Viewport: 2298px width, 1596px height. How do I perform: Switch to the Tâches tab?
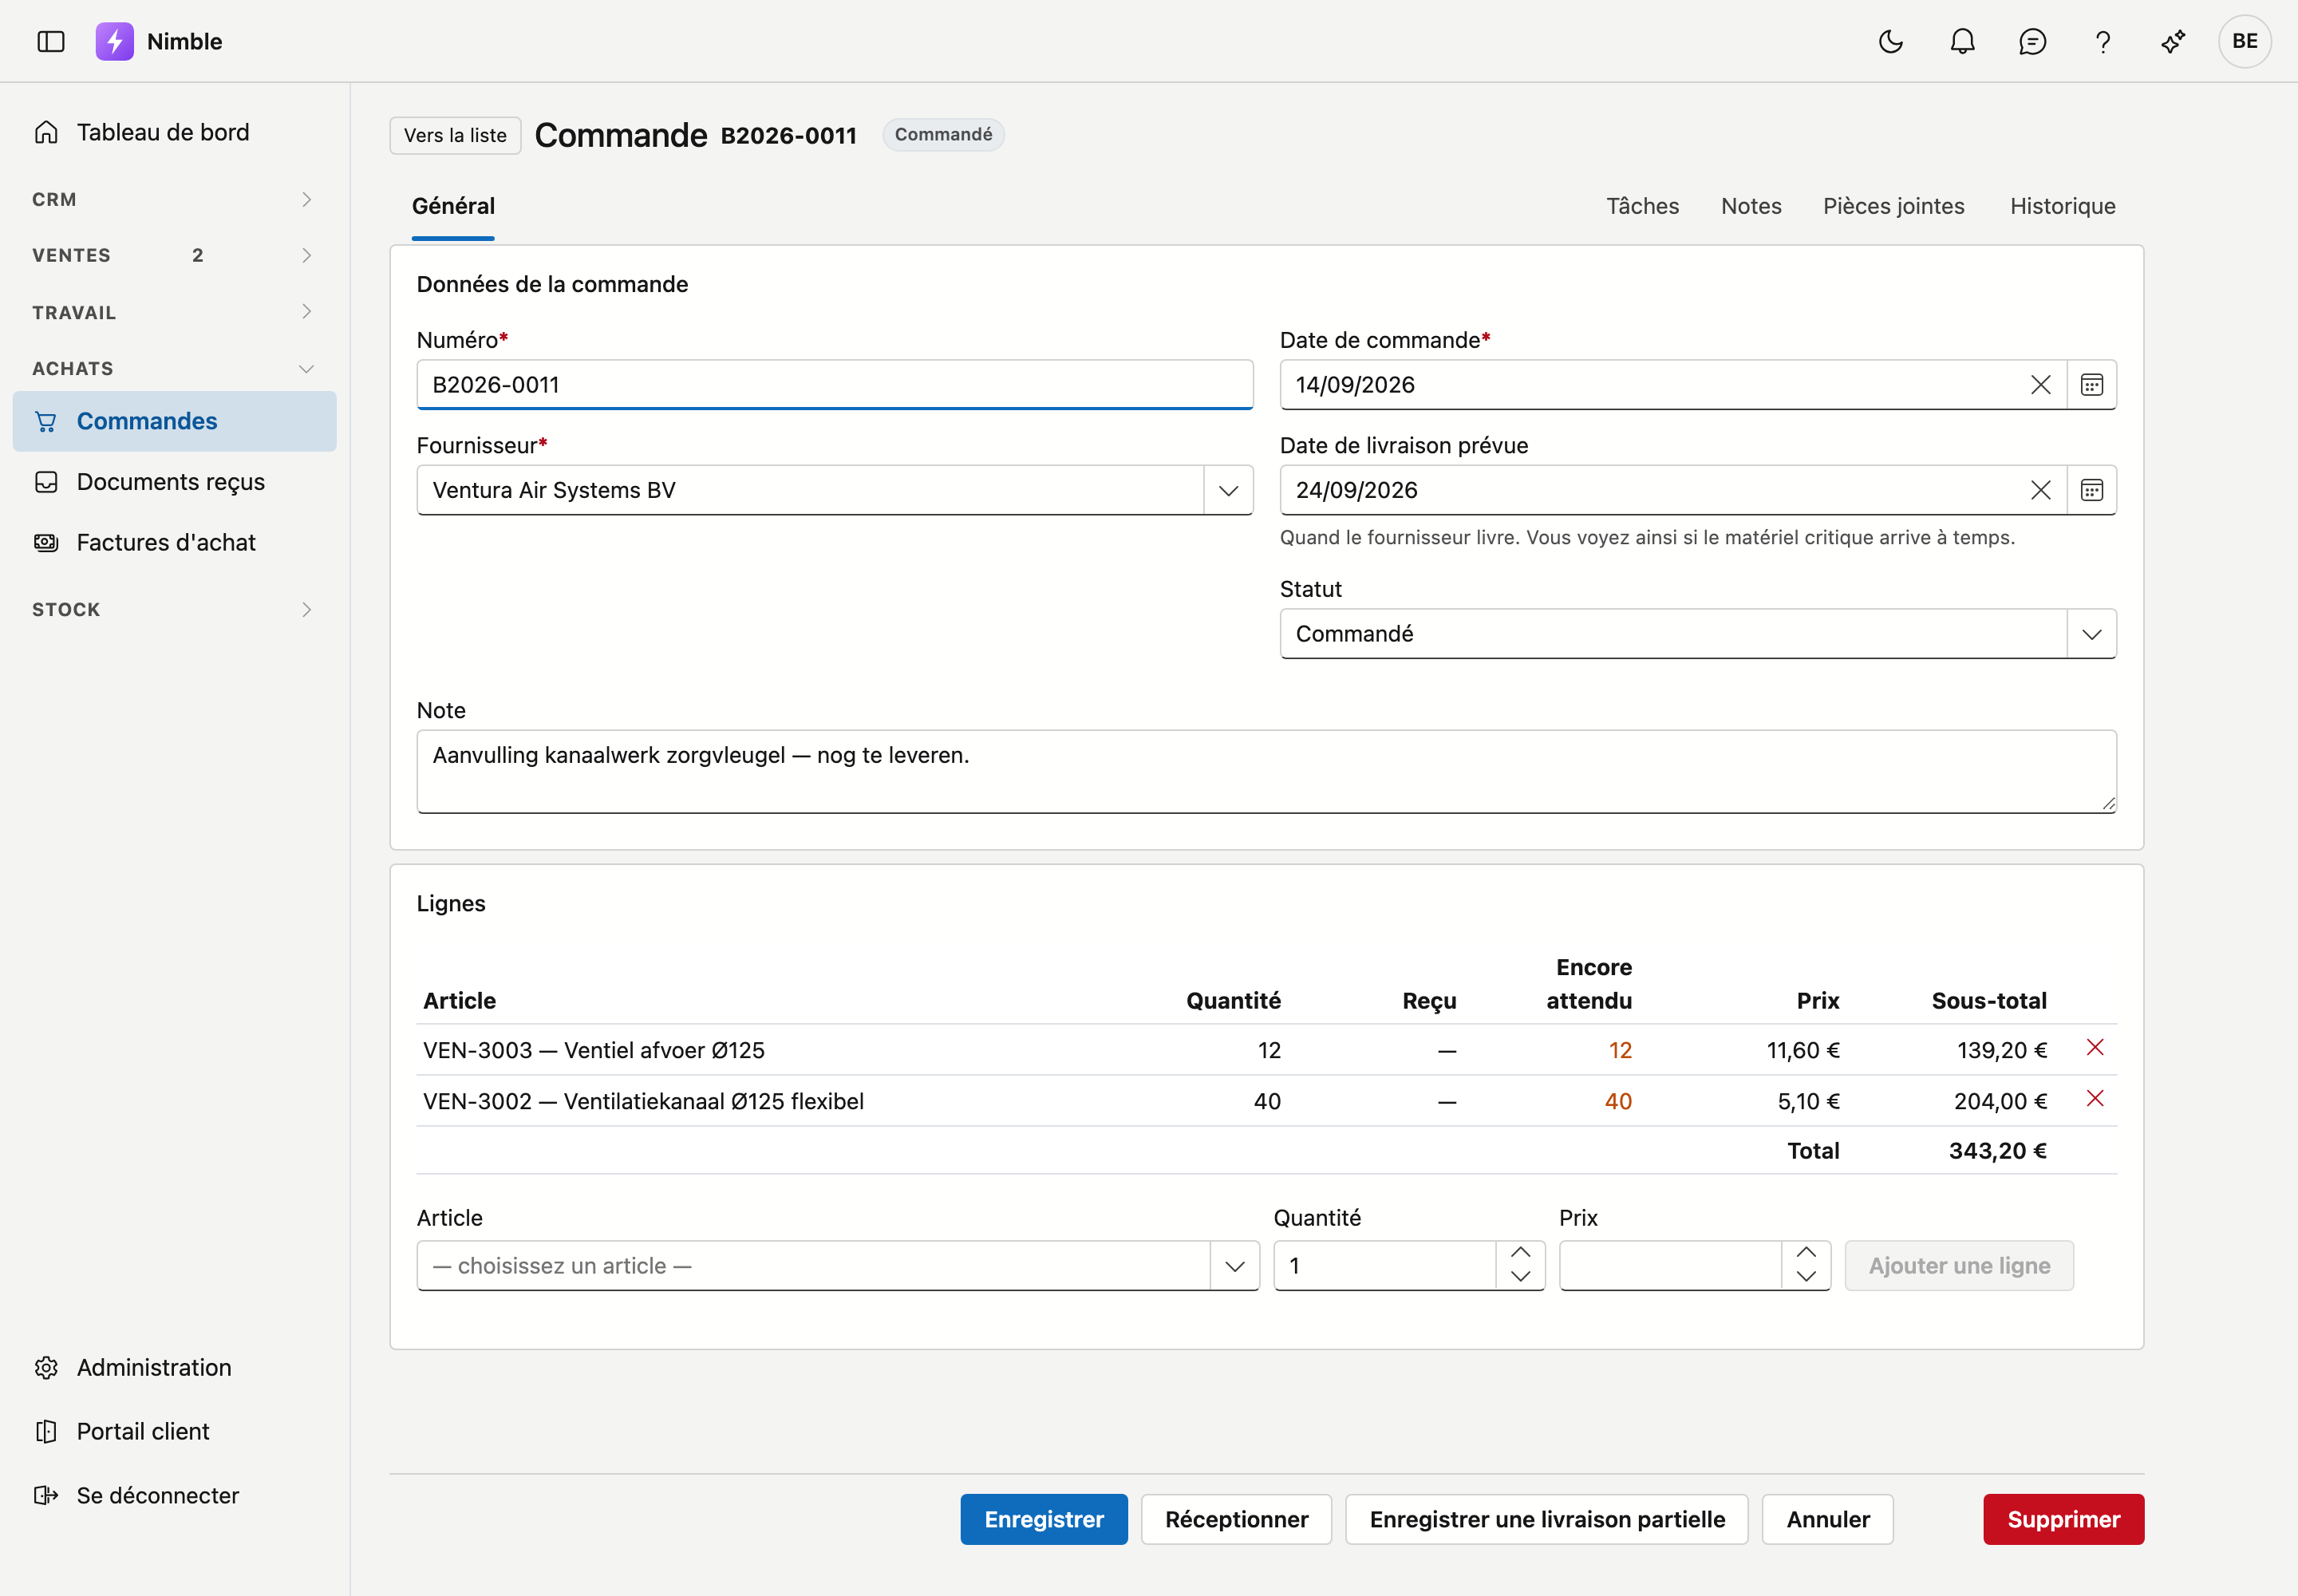(x=1642, y=206)
